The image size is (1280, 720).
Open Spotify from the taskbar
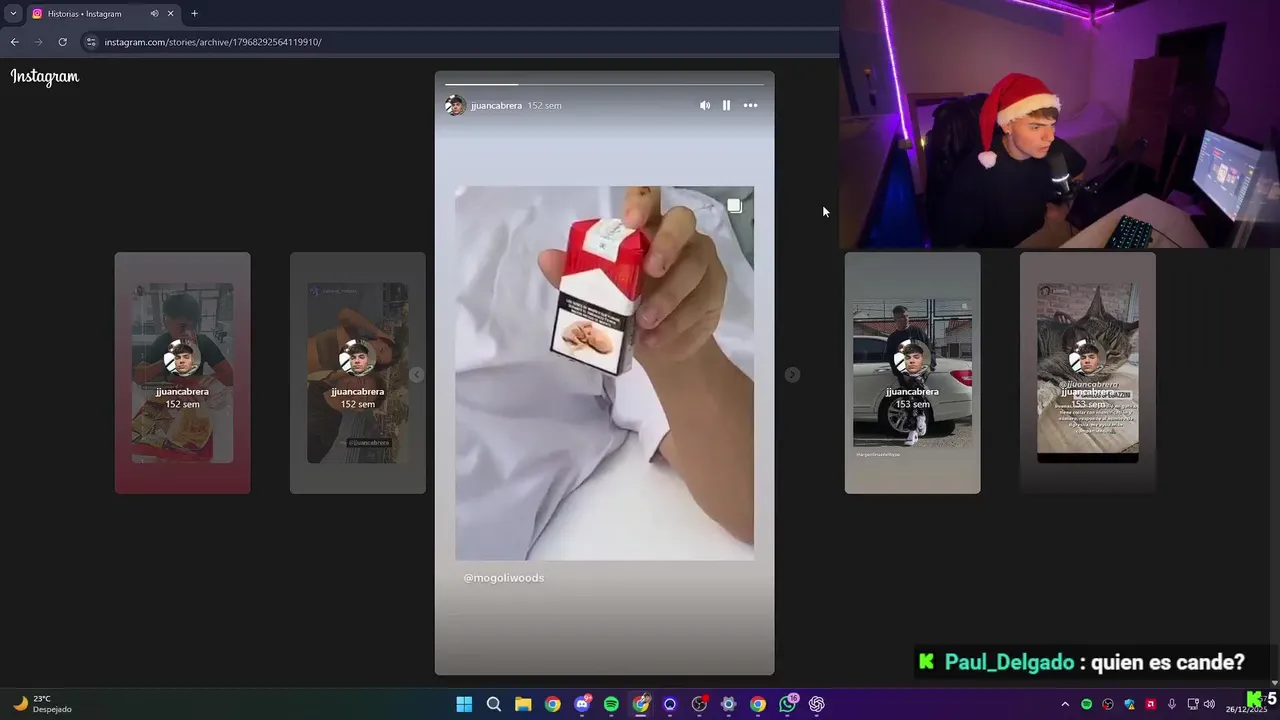611,704
